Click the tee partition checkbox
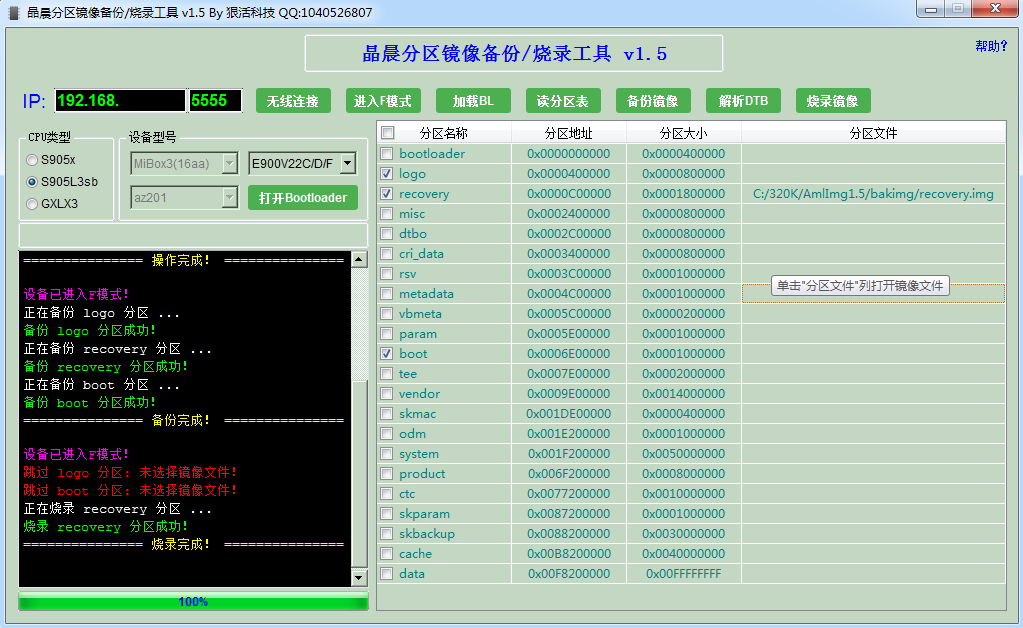This screenshot has height=628, width=1023. click(x=387, y=374)
